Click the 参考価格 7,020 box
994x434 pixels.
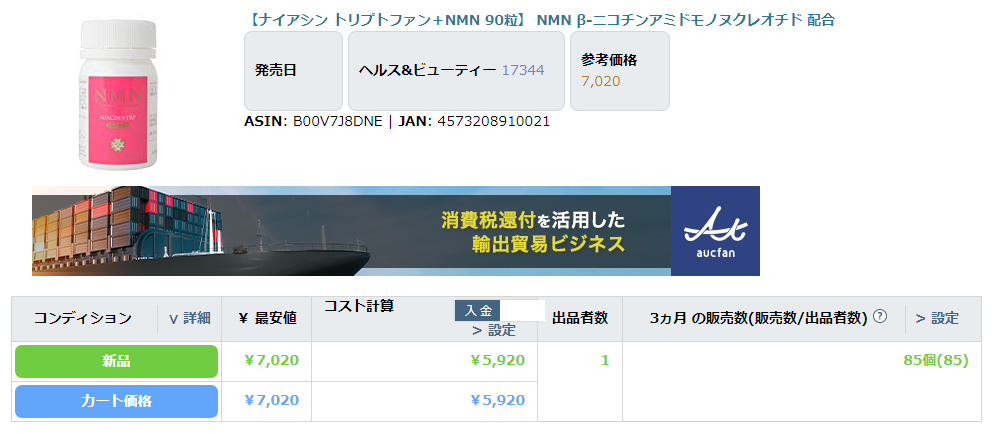[619, 70]
